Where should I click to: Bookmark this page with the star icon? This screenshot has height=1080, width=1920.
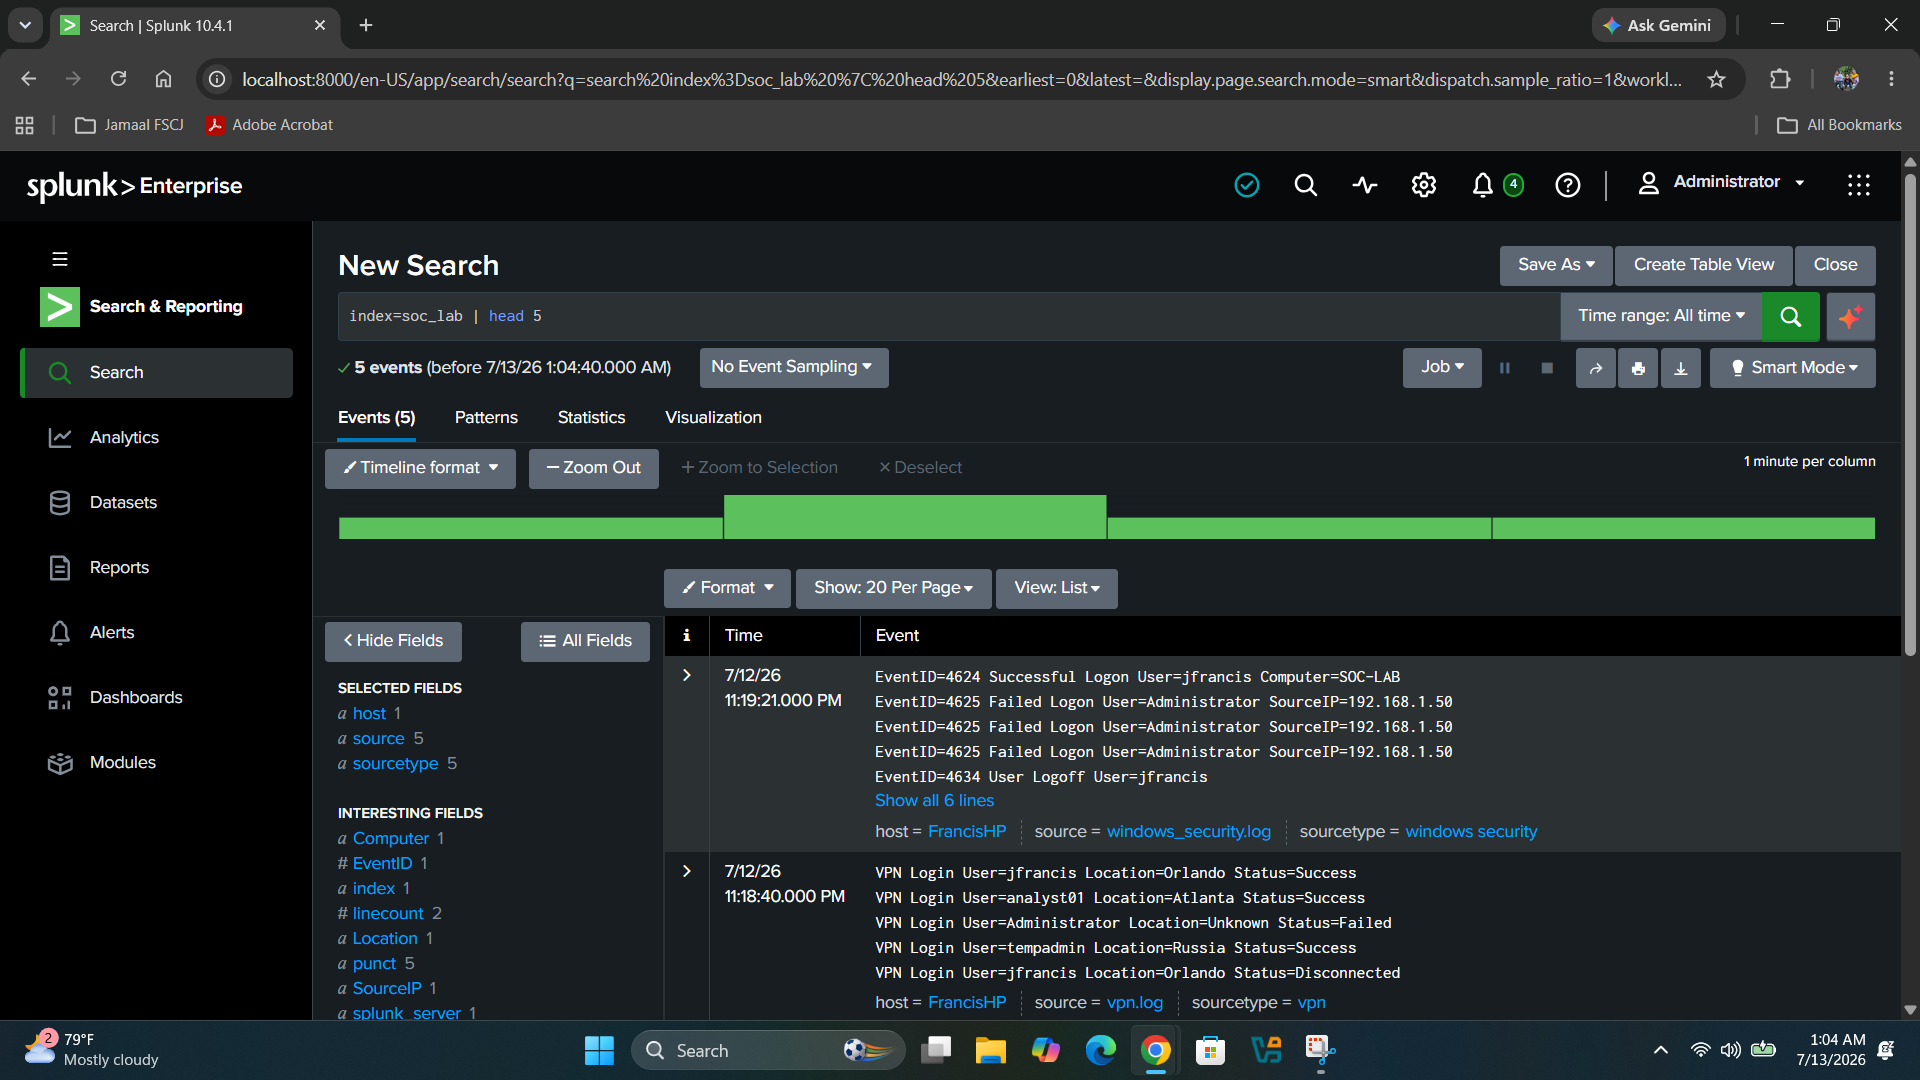coord(1716,79)
